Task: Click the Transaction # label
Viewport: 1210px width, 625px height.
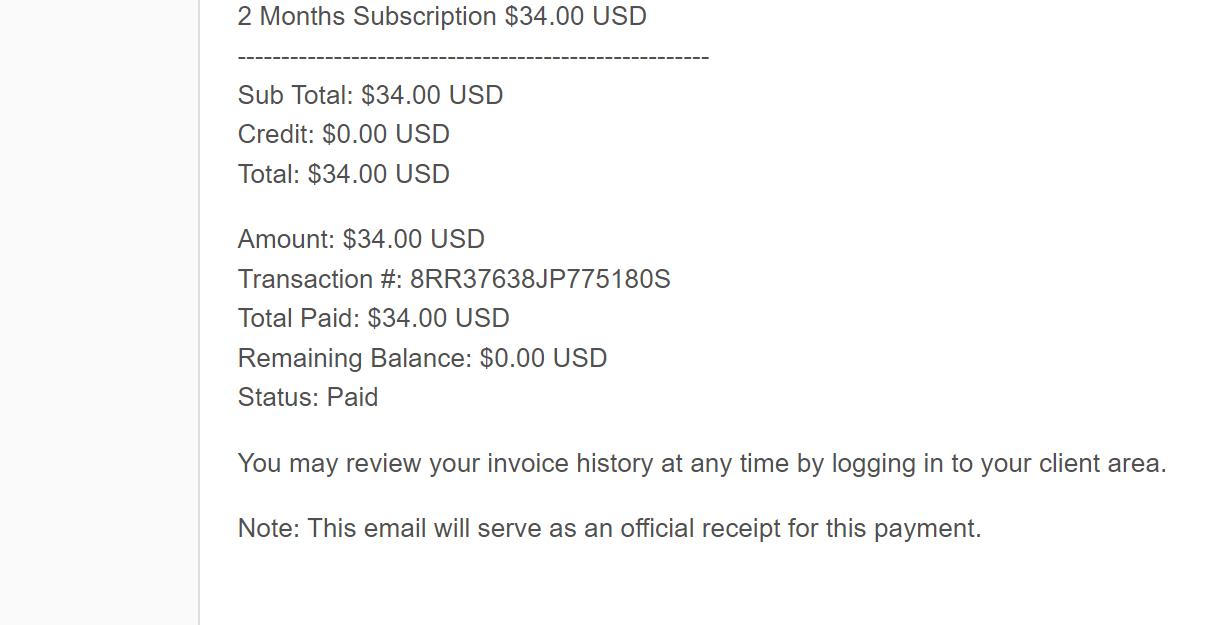Action: (320, 279)
